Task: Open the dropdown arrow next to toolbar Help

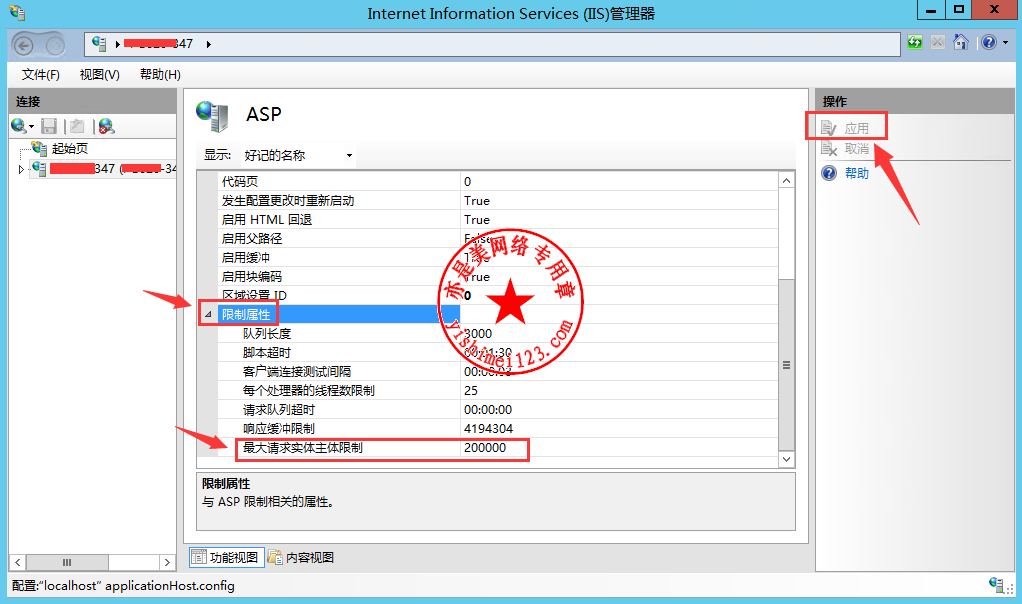Action: tap(1006, 43)
